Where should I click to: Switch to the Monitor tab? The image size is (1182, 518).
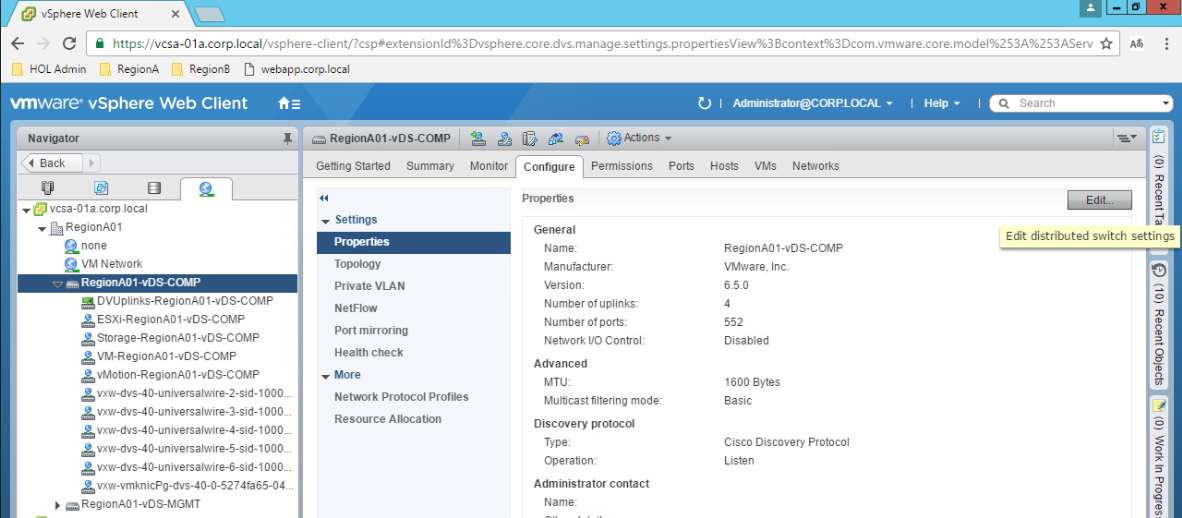tap(488, 166)
